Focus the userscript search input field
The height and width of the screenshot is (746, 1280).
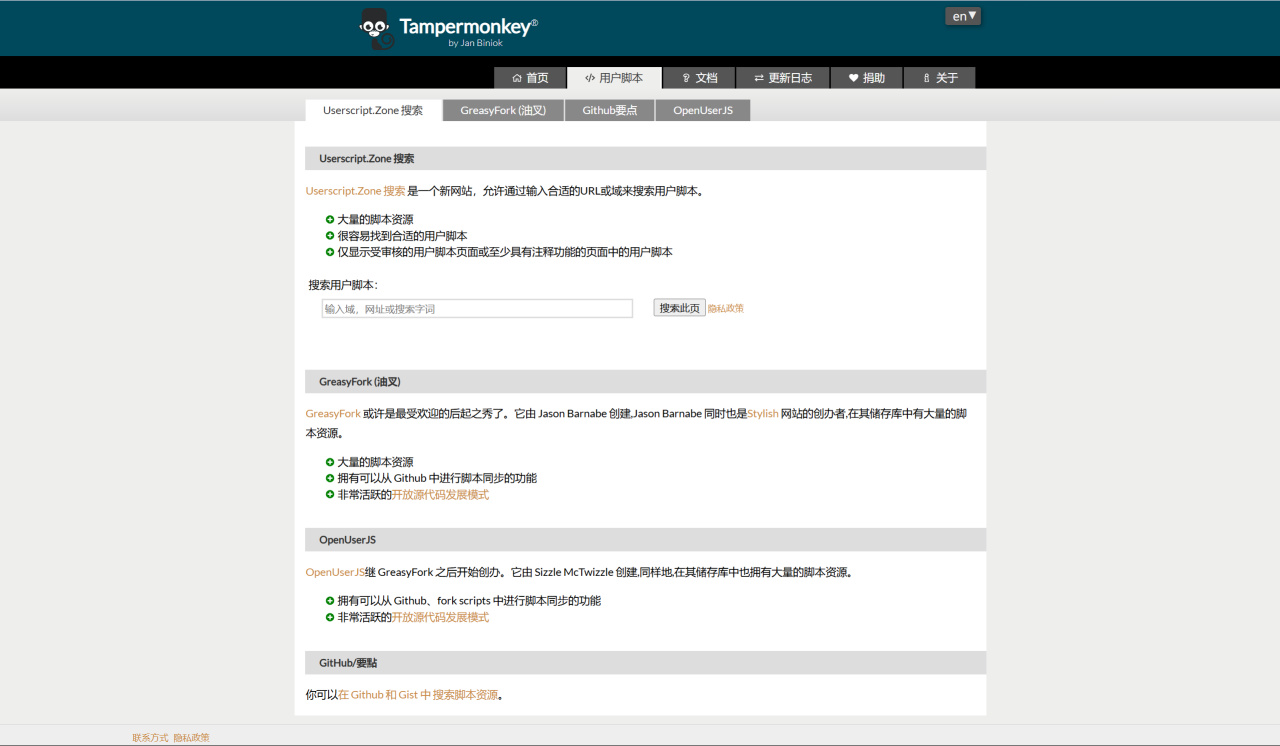477,309
